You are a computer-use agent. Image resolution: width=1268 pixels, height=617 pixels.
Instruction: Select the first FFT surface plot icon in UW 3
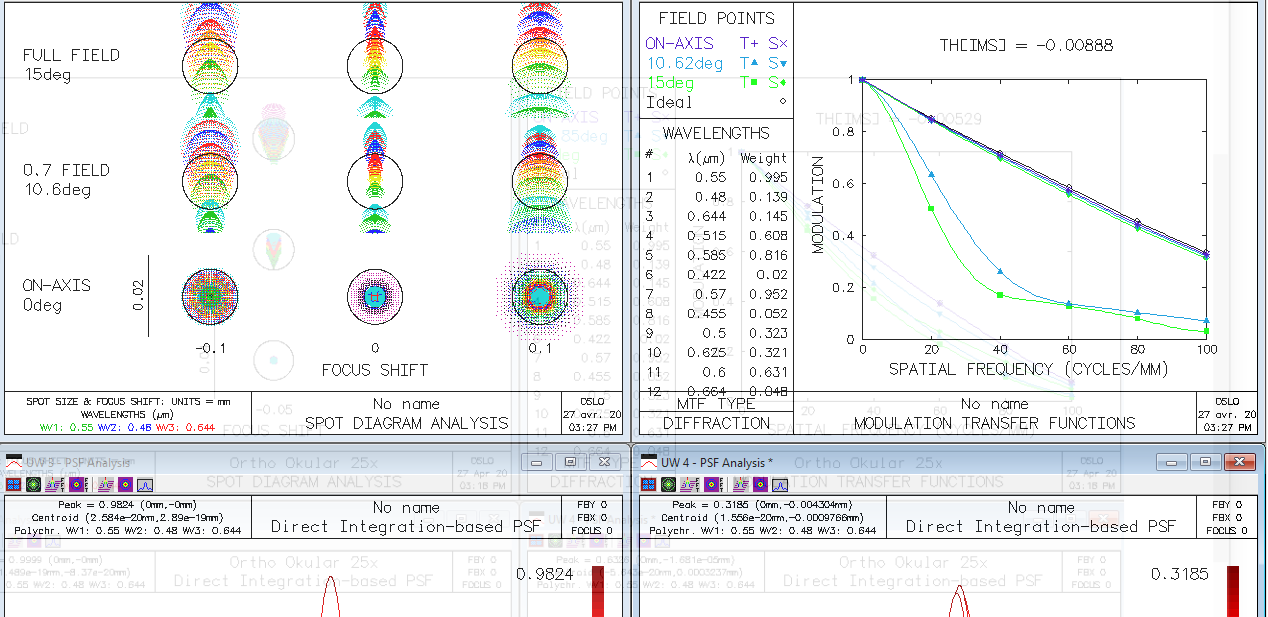click(55, 484)
